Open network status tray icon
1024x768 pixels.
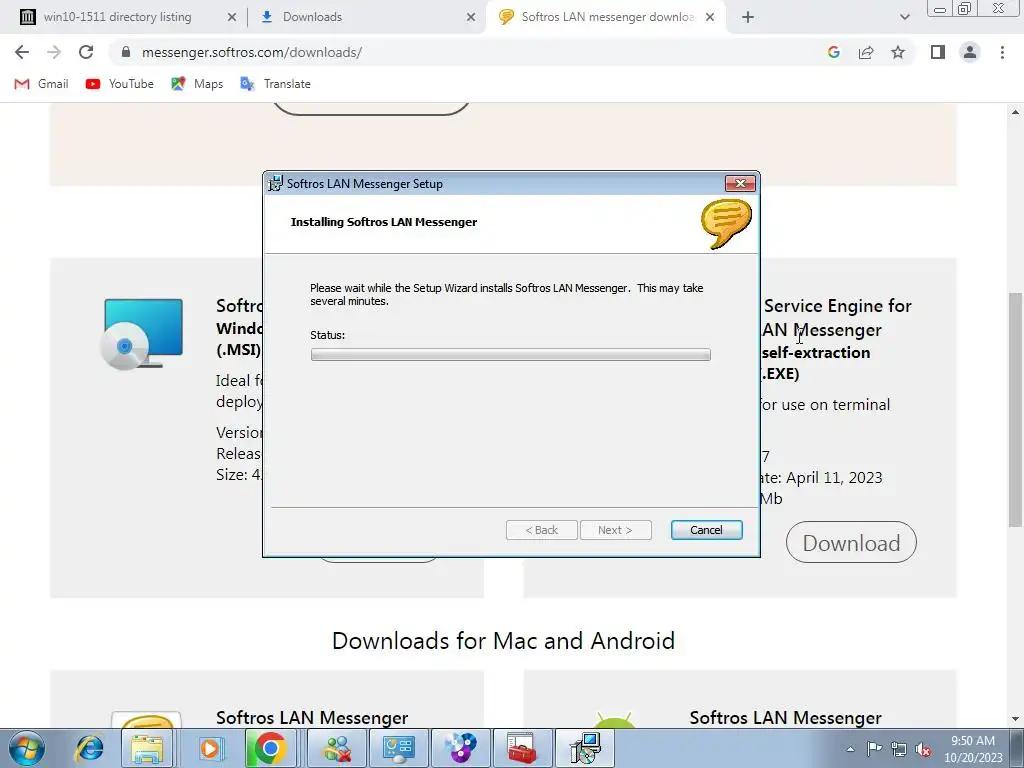click(x=899, y=749)
